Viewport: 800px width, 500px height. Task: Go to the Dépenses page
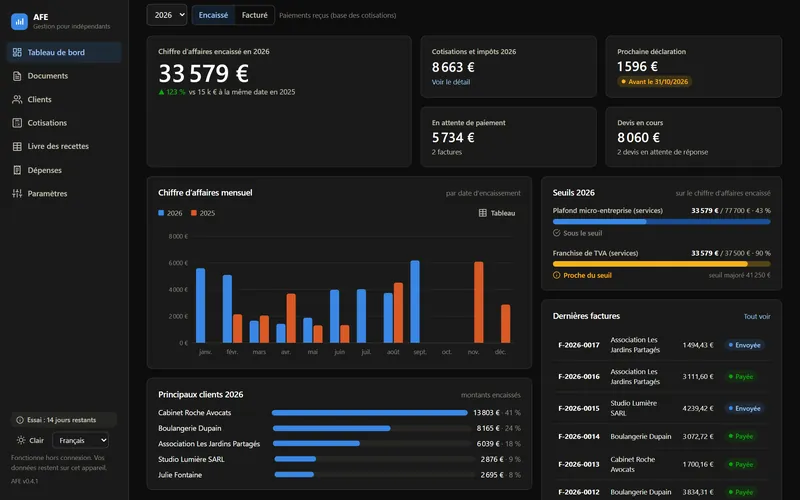[64, 170]
